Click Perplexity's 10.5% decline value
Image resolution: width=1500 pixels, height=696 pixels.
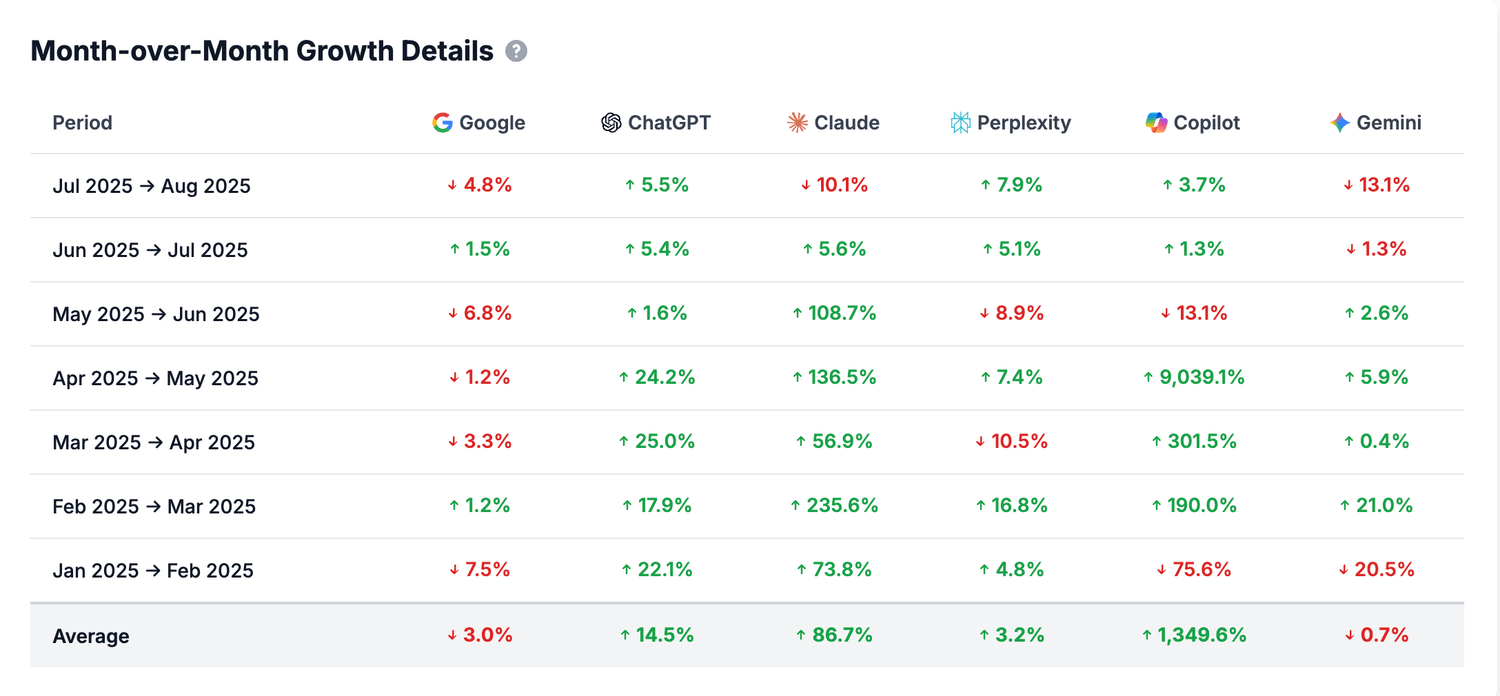[x=1011, y=441]
